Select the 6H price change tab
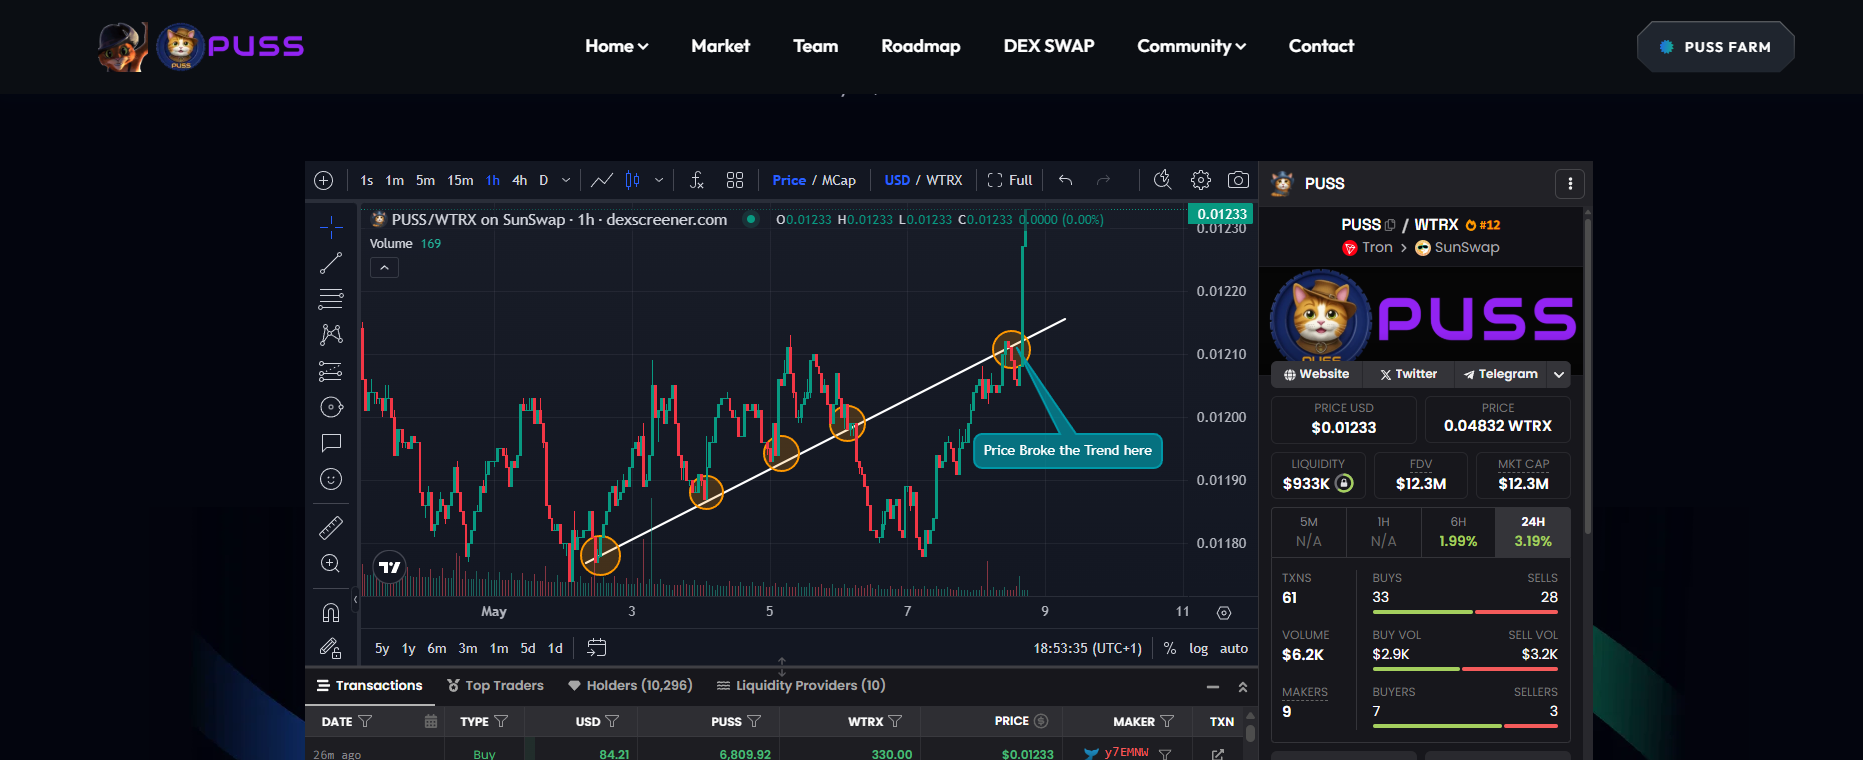This screenshot has width=1863, height=760. 1458,532
